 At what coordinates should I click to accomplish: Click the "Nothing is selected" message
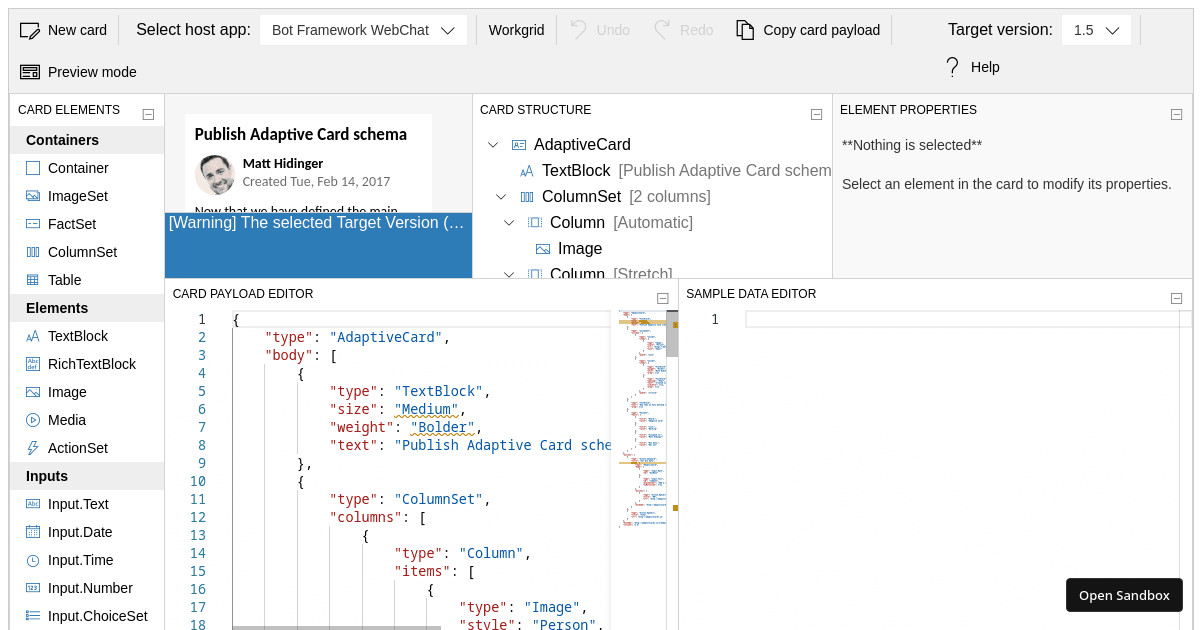coord(912,145)
